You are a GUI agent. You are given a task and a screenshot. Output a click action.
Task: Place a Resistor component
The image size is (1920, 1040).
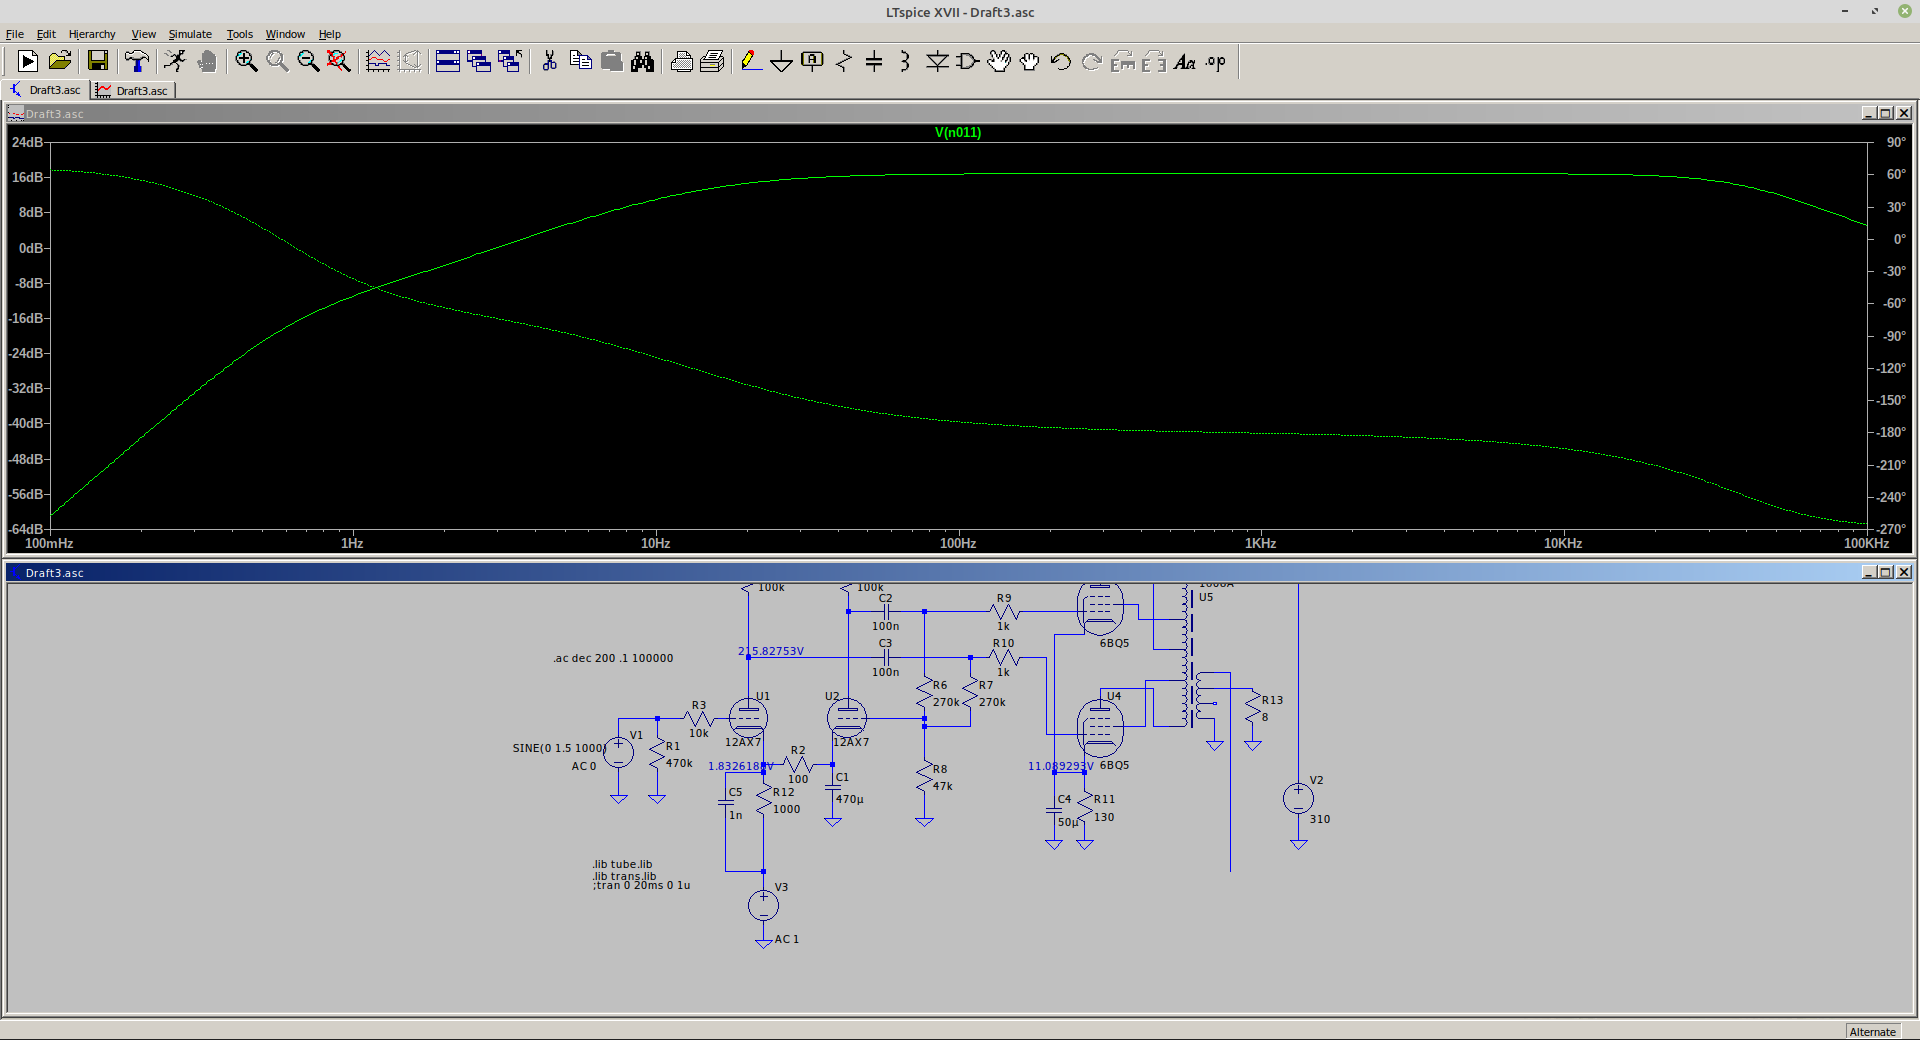point(843,62)
